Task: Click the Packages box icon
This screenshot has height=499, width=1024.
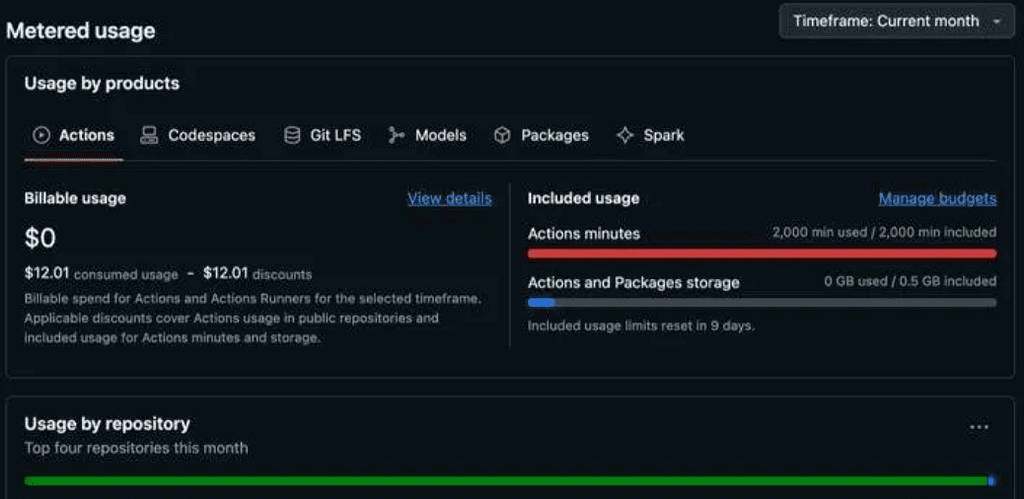Action: pyautogui.click(x=502, y=135)
